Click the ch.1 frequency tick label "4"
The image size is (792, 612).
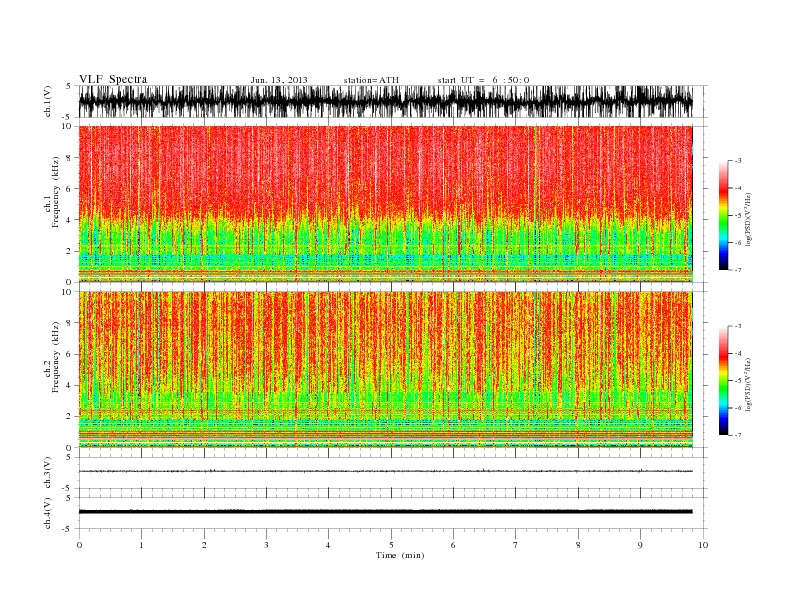point(69,220)
